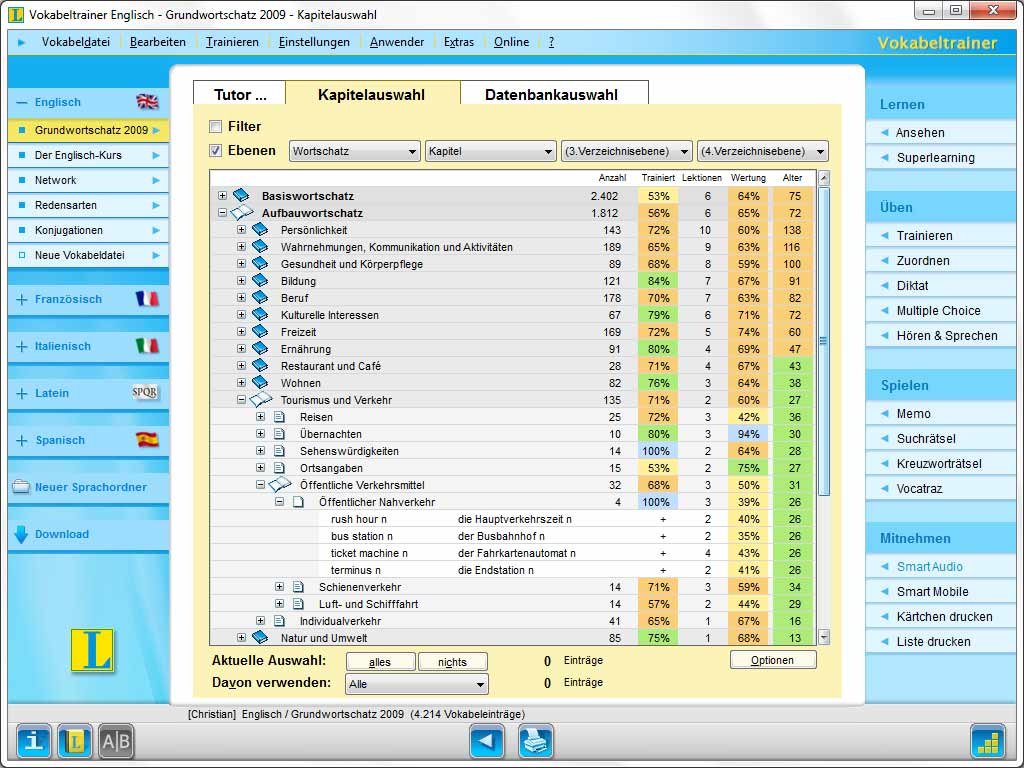Expand the Latein language folder
The width and height of the screenshot is (1024, 768).
(22, 393)
